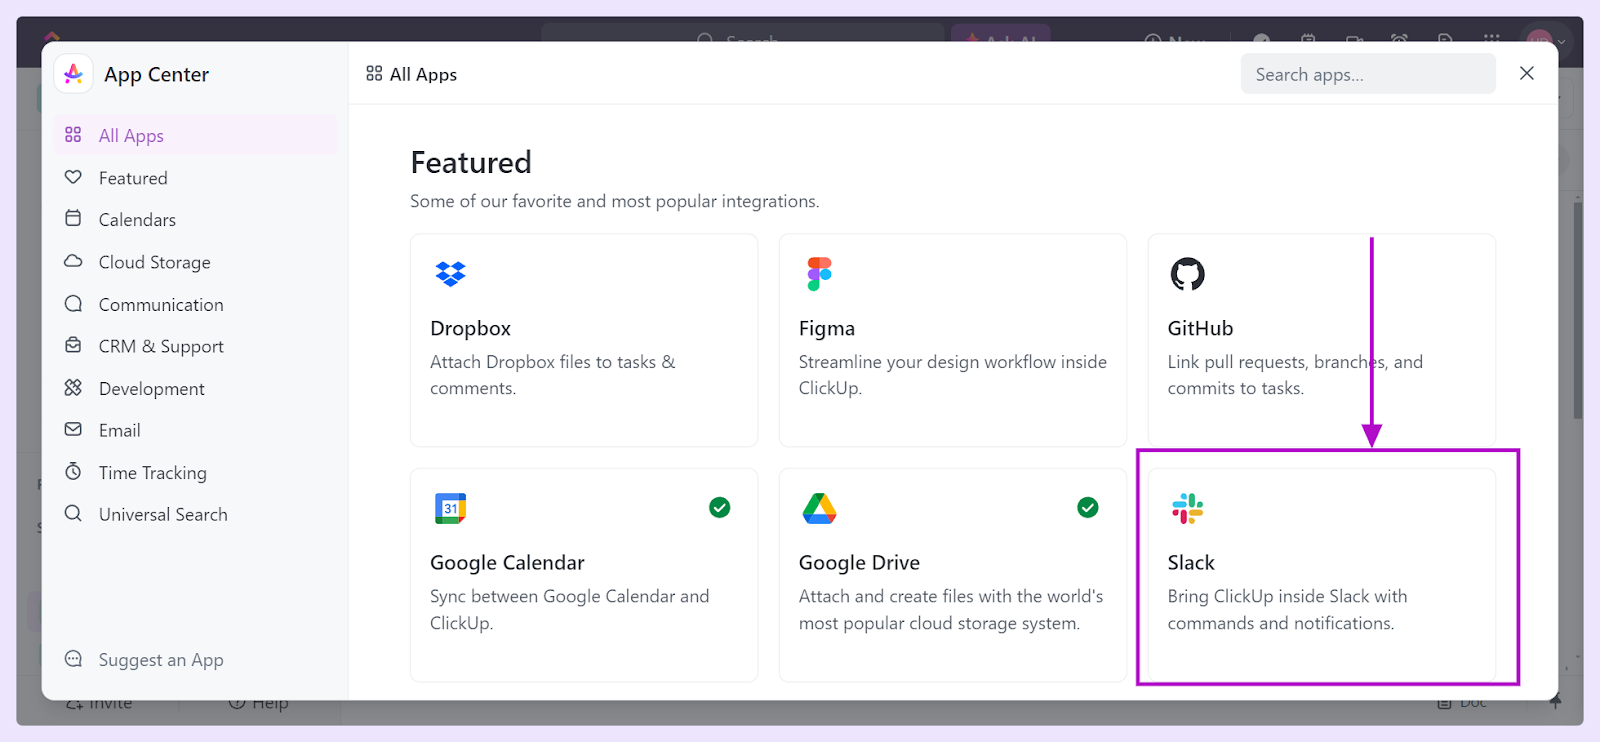This screenshot has height=742, width=1600.
Task: Click text 'Attach Dropbox files to tasks & comments.'
Action: tap(553, 375)
